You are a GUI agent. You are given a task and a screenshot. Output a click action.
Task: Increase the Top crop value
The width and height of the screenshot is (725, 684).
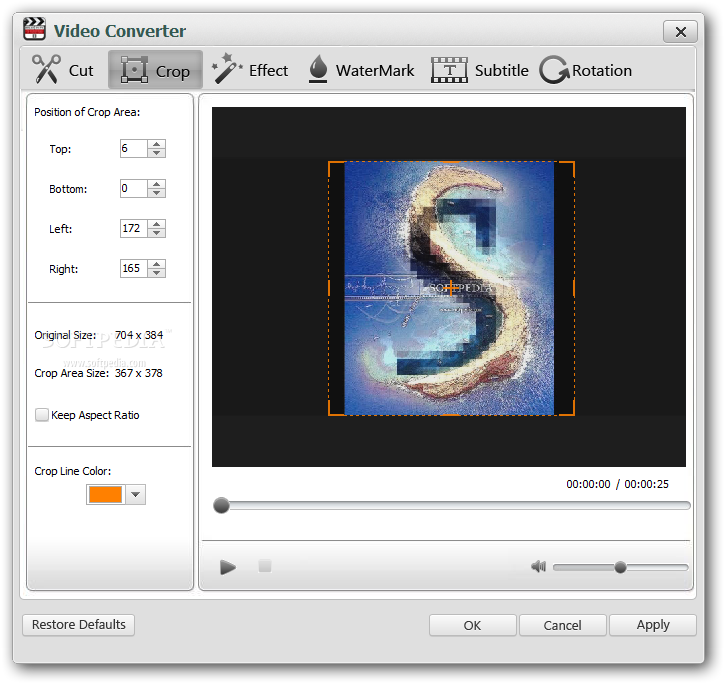(157, 144)
